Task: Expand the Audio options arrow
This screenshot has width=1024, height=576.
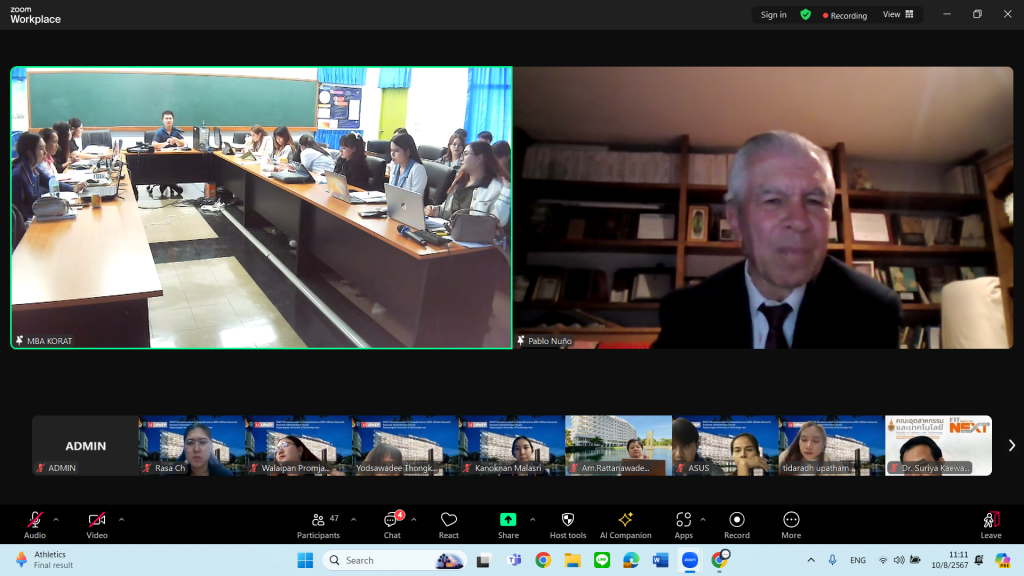Action: pos(56,519)
